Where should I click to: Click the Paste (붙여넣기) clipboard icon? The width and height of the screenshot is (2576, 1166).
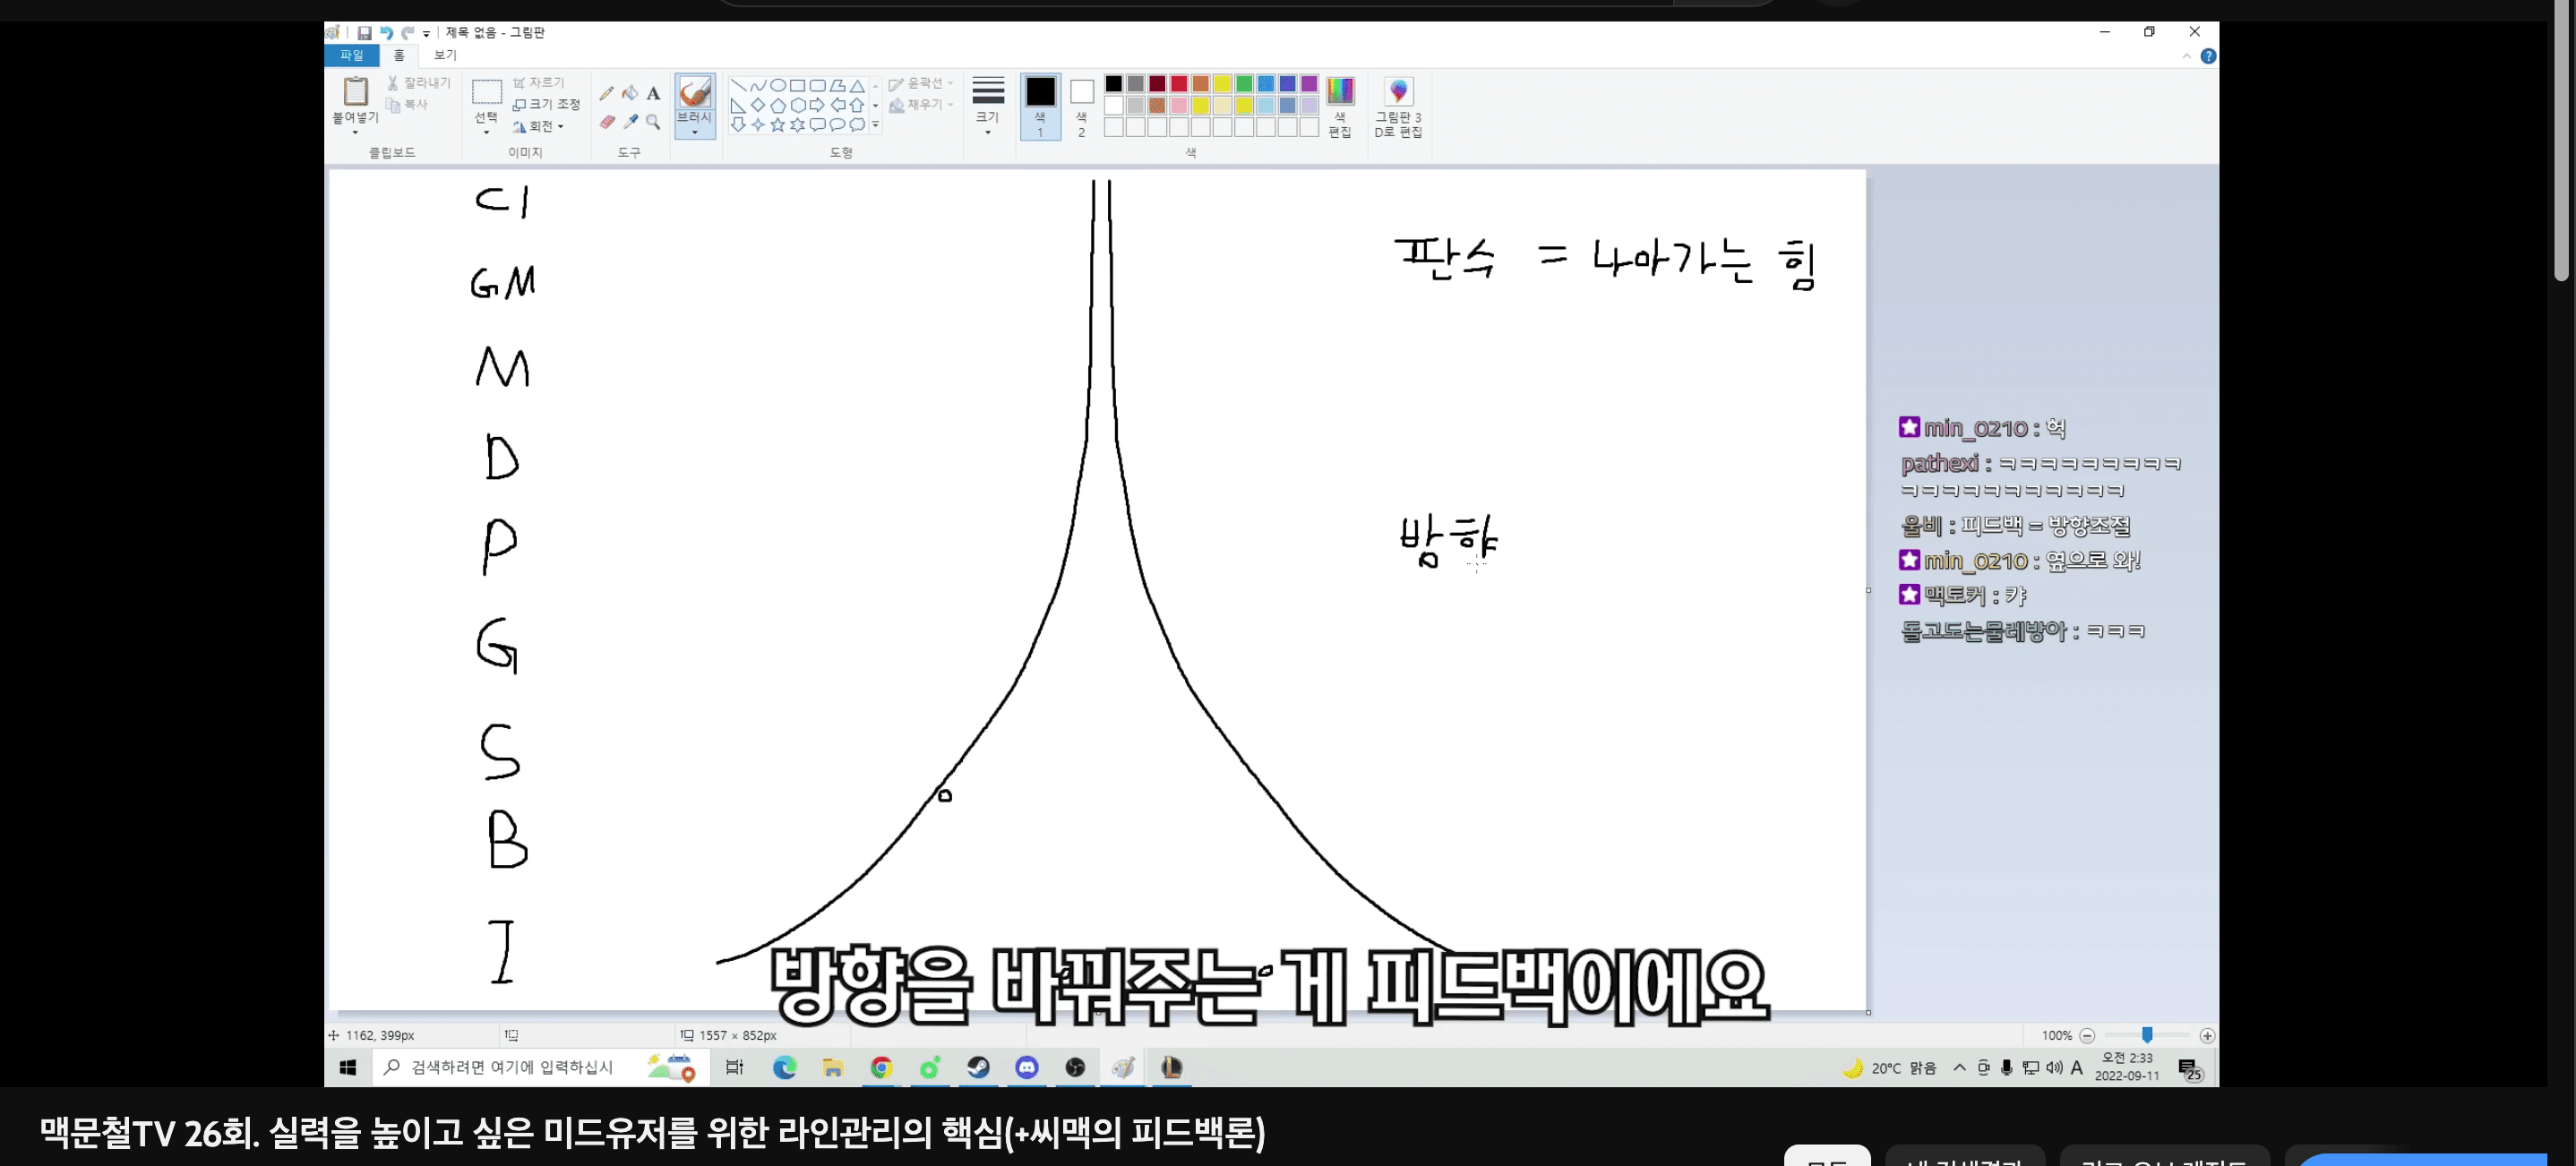pos(355,91)
